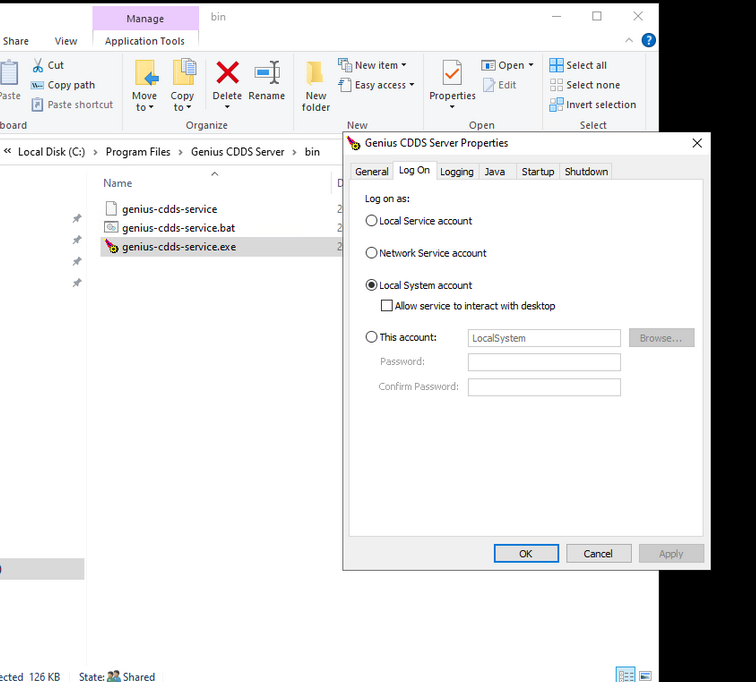The height and width of the screenshot is (682, 756).
Task: Select Network Service account option
Action: click(x=371, y=253)
